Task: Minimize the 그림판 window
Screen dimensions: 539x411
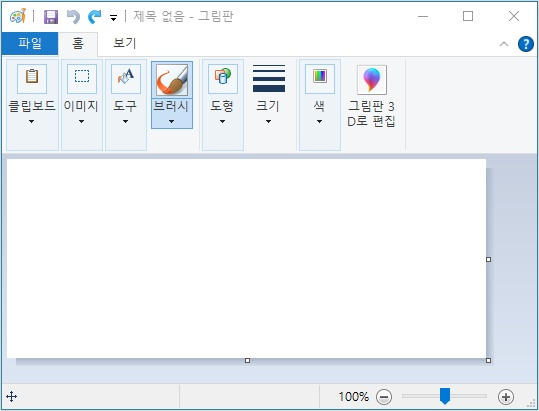Action: click(x=423, y=16)
